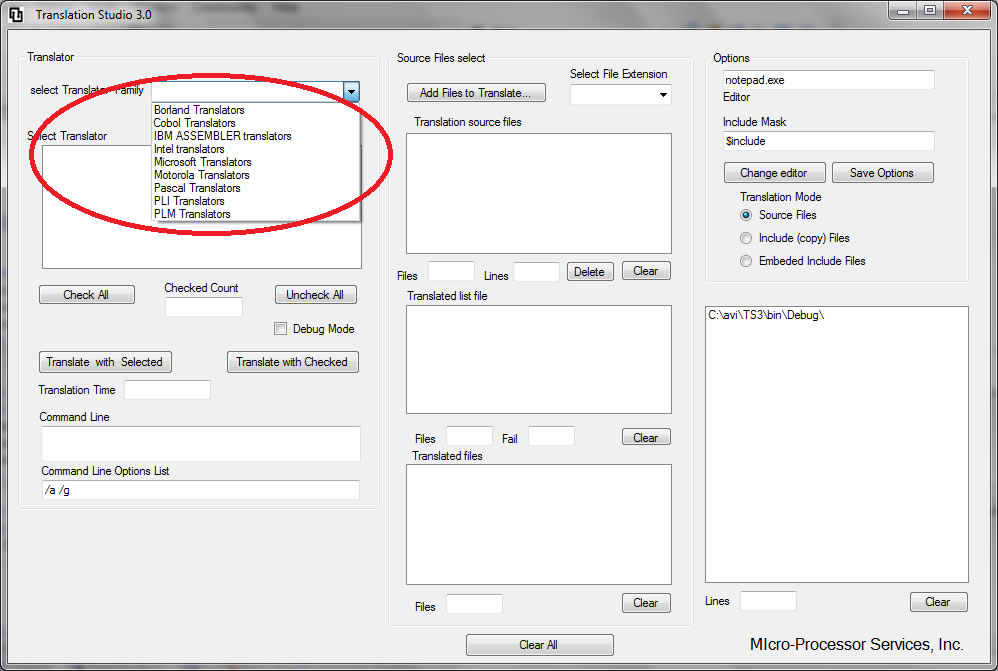Image resolution: width=998 pixels, height=671 pixels.
Task: Pick Motorola Translators option
Action: tap(201, 175)
